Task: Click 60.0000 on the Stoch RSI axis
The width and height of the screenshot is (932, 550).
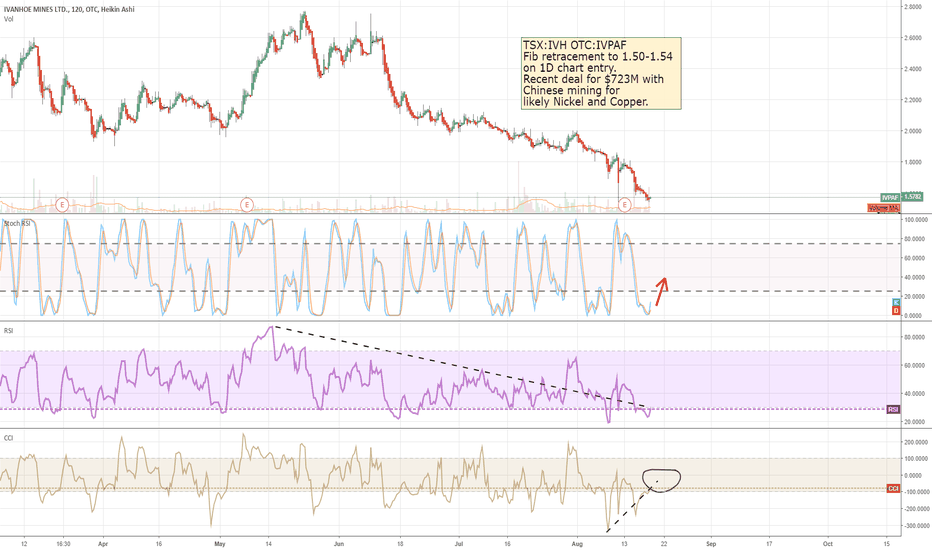Action: coord(915,258)
